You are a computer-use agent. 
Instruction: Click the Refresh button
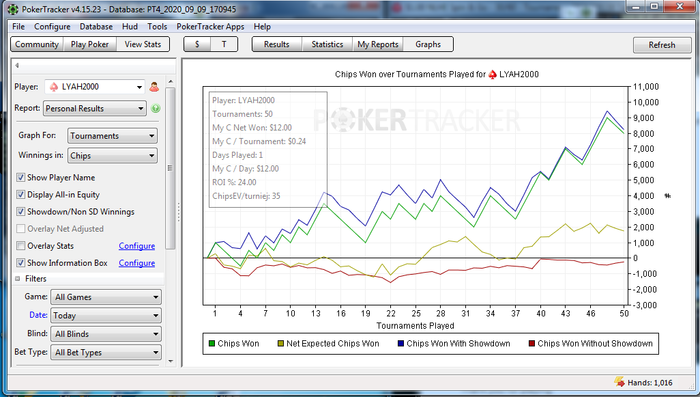pos(662,45)
